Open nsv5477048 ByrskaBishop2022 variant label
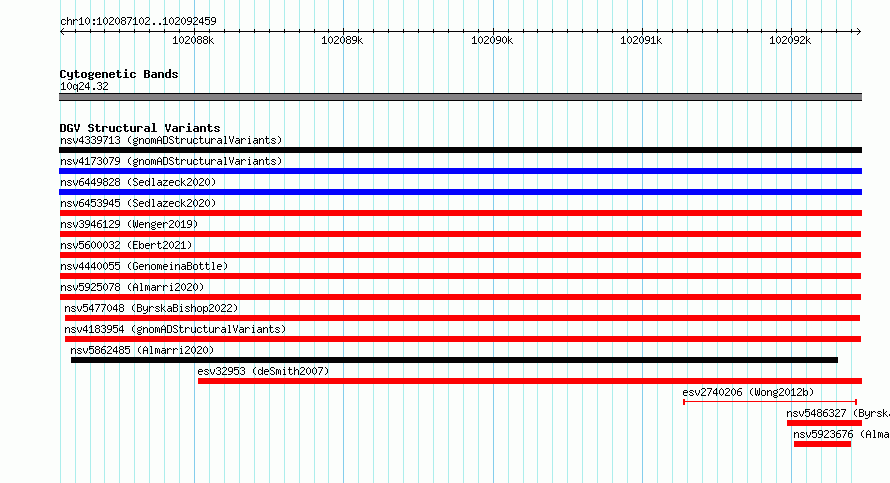Image resolution: width=890 pixels, height=483 pixels. (151, 308)
